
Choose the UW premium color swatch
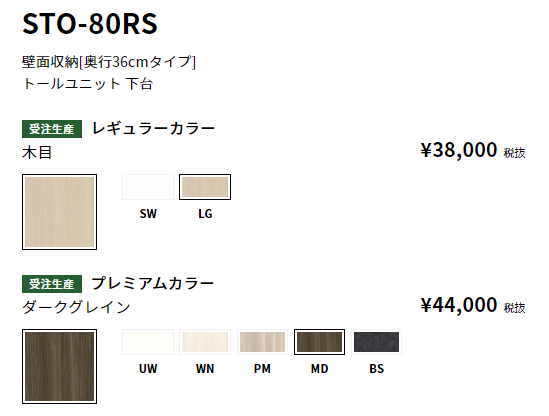click(148, 342)
